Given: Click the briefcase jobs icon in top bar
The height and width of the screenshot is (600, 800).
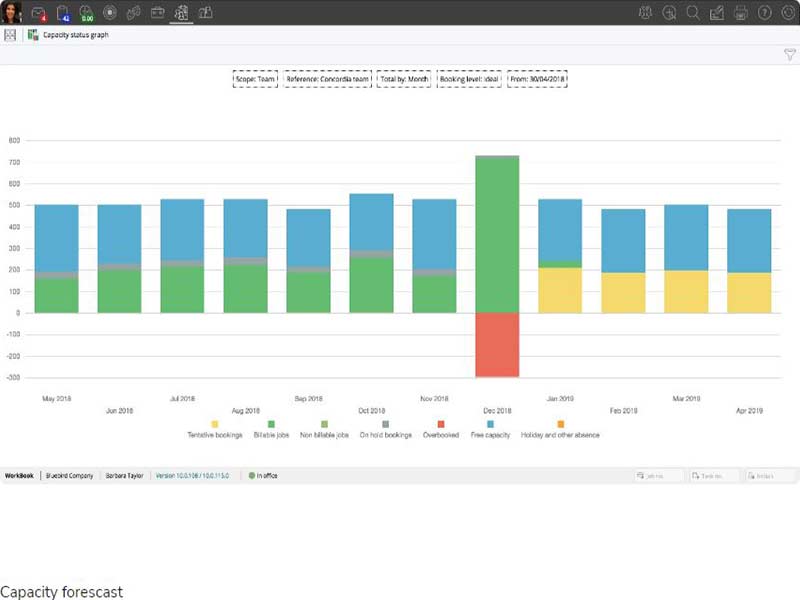Looking at the screenshot, I should (x=157, y=13).
